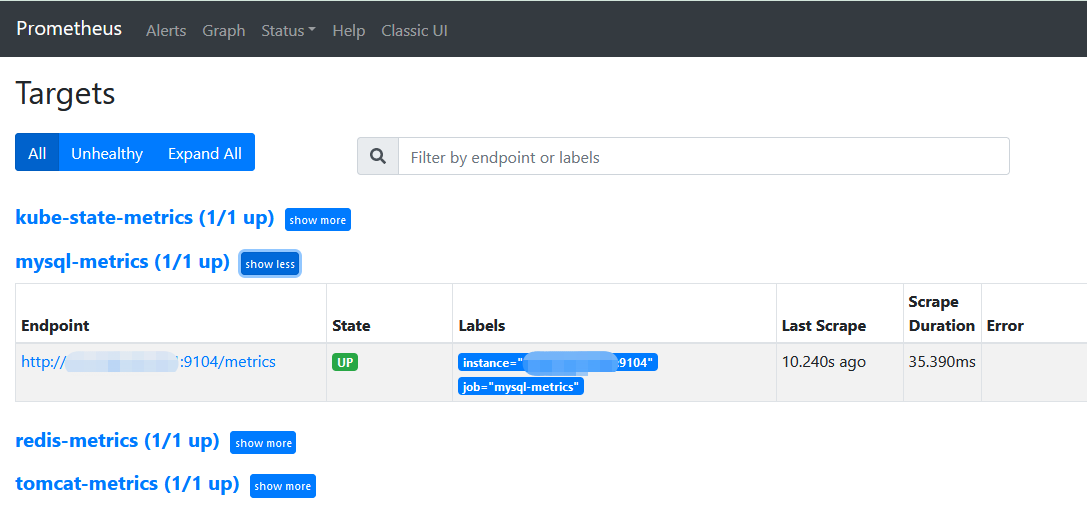Switch to Classic UI
Viewport: 1087px width, 511px height.
point(415,31)
